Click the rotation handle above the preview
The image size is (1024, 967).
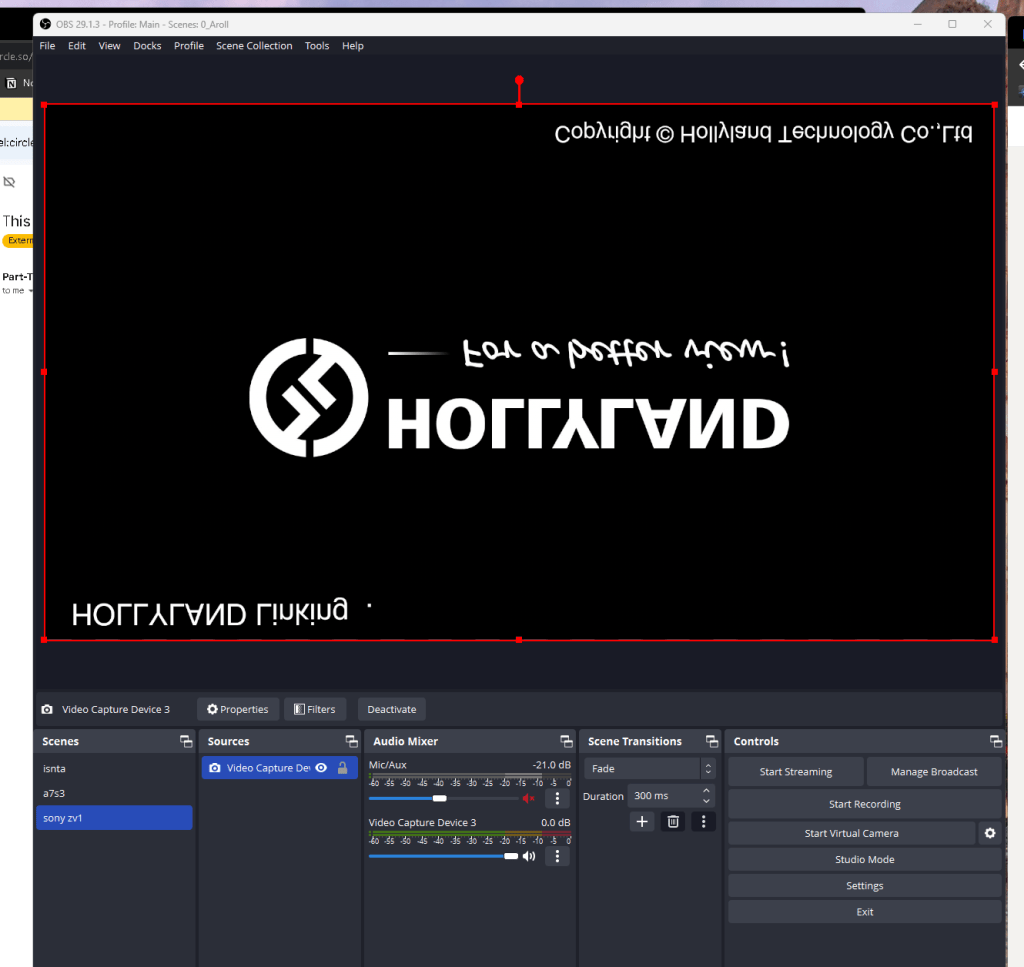click(x=519, y=80)
